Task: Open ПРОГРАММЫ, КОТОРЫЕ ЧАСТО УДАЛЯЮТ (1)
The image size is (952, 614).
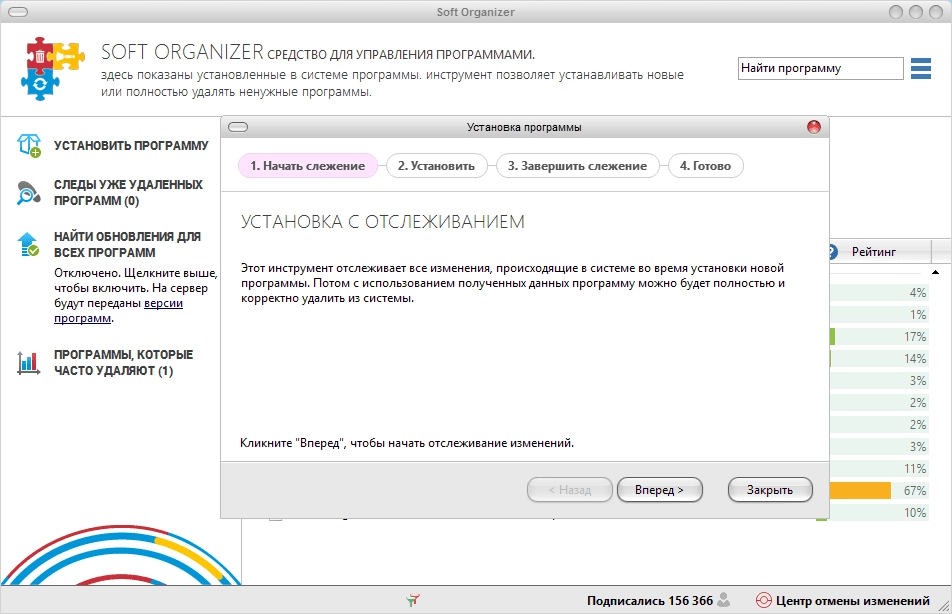Action: tap(123, 363)
